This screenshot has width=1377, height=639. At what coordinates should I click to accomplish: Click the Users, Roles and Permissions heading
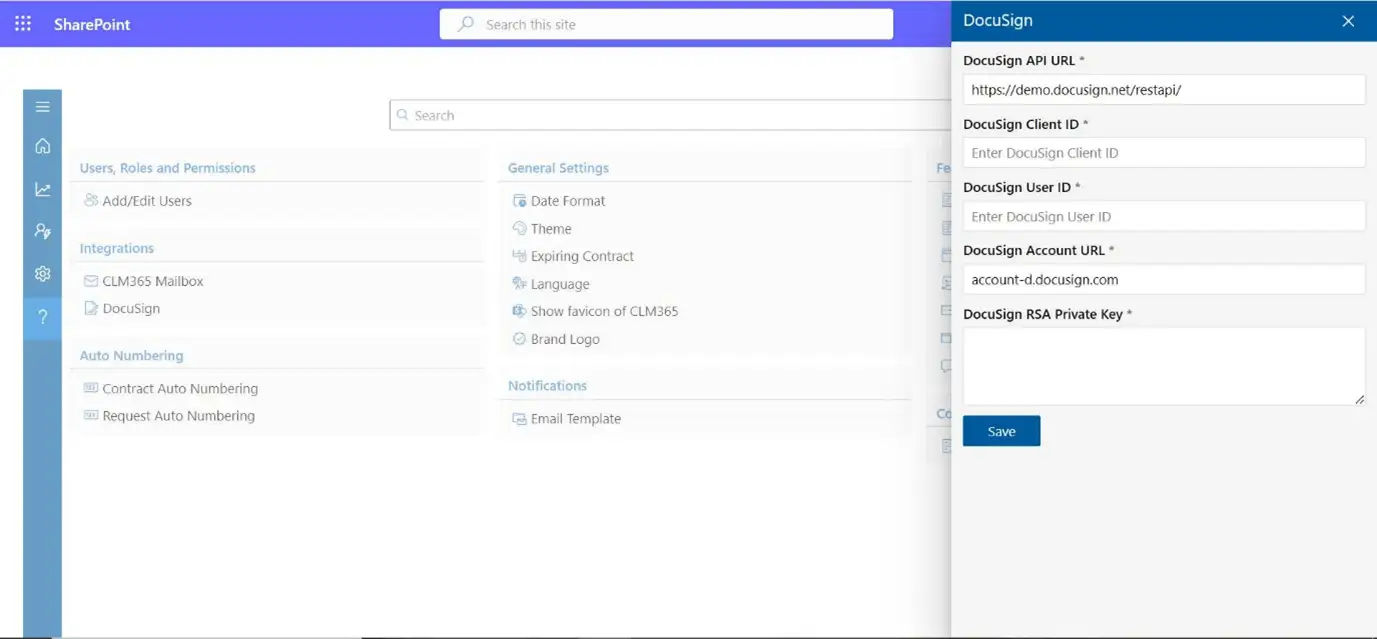(167, 168)
